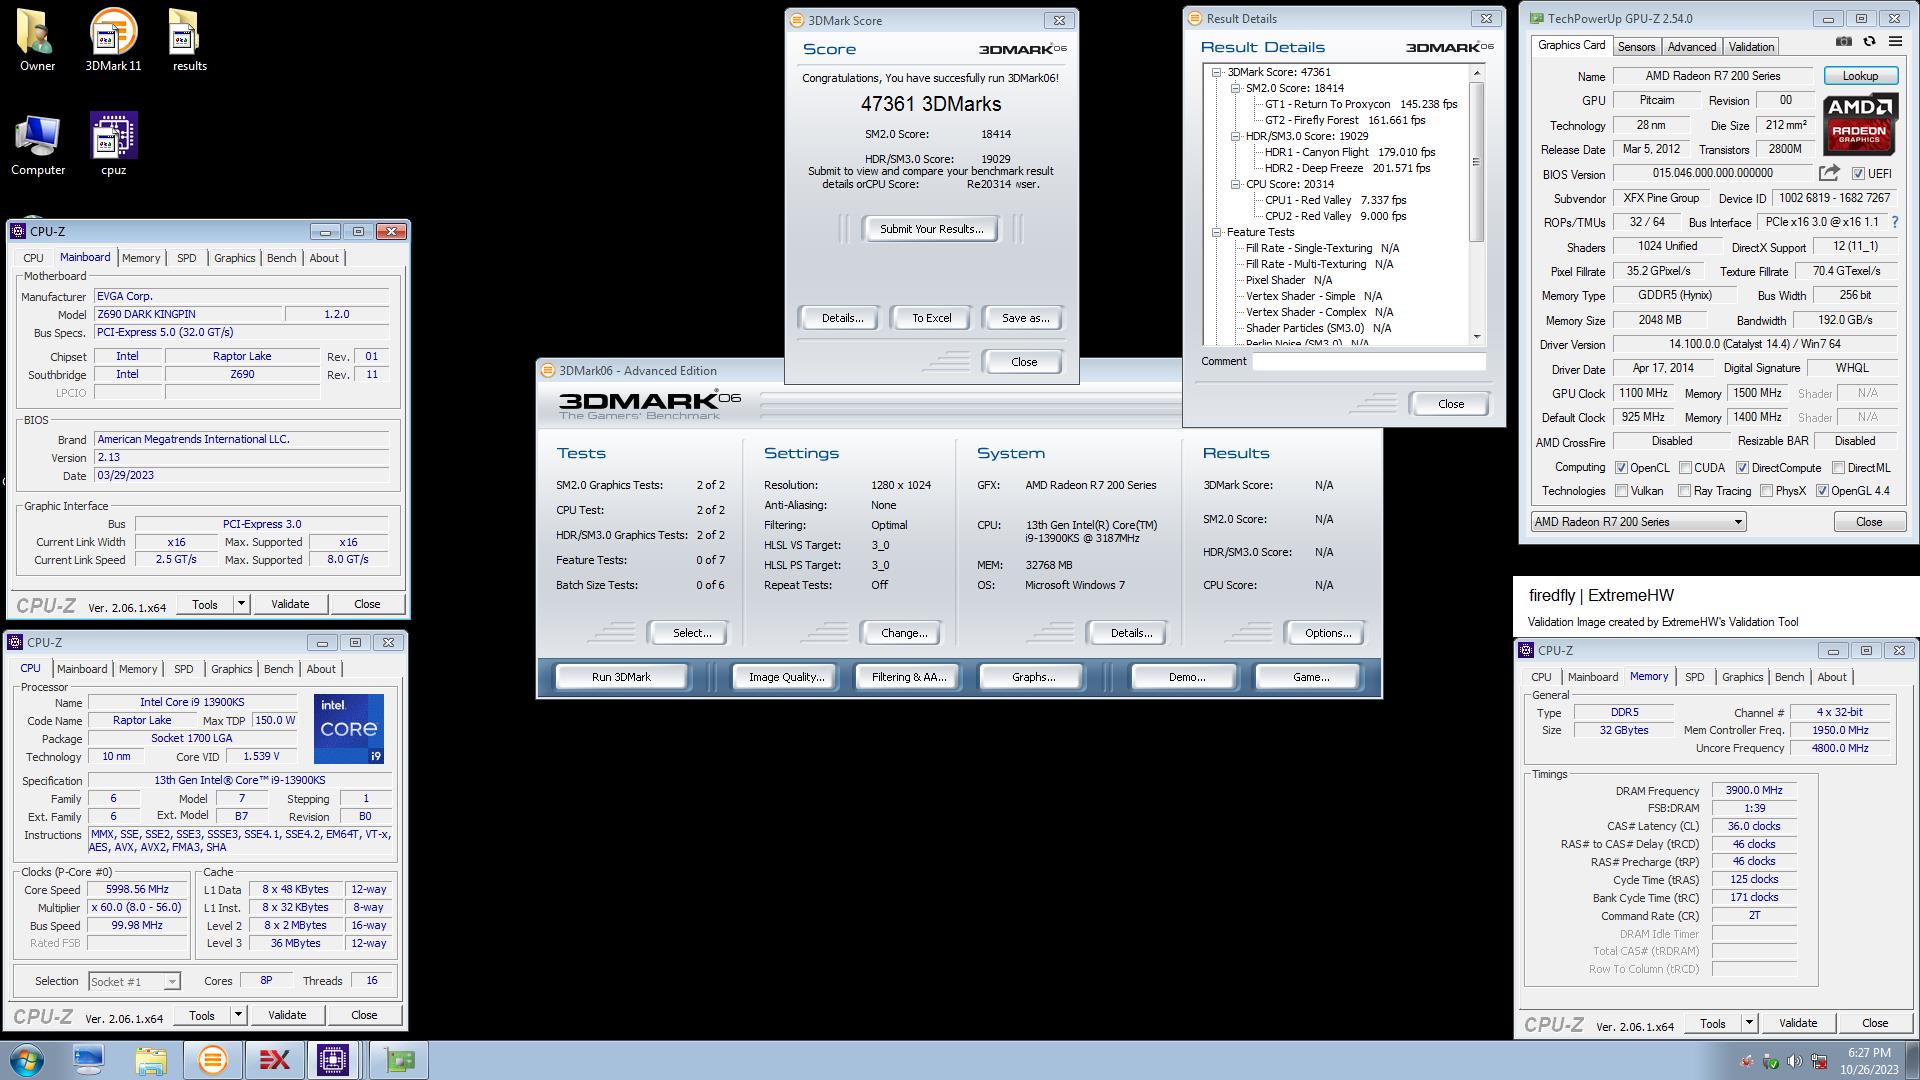This screenshot has height=1080, width=1920.
Task: Click the Bus Interface question mark icon
Action: [1894, 222]
